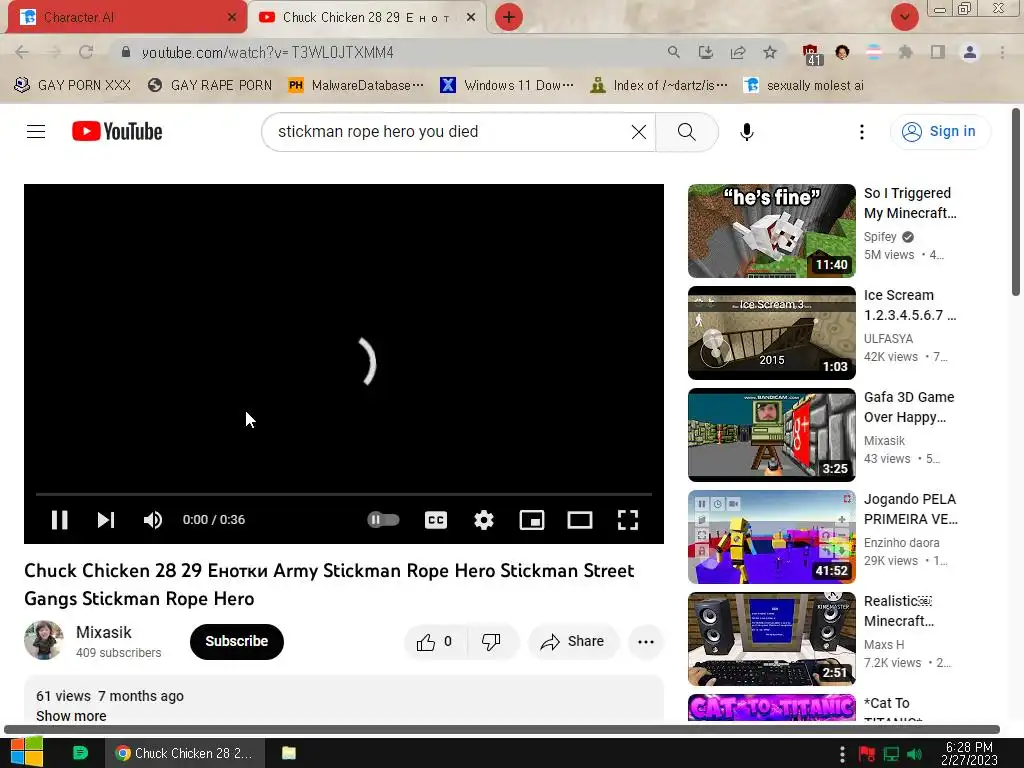Click the video progress bar

pyautogui.click(x=344, y=494)
